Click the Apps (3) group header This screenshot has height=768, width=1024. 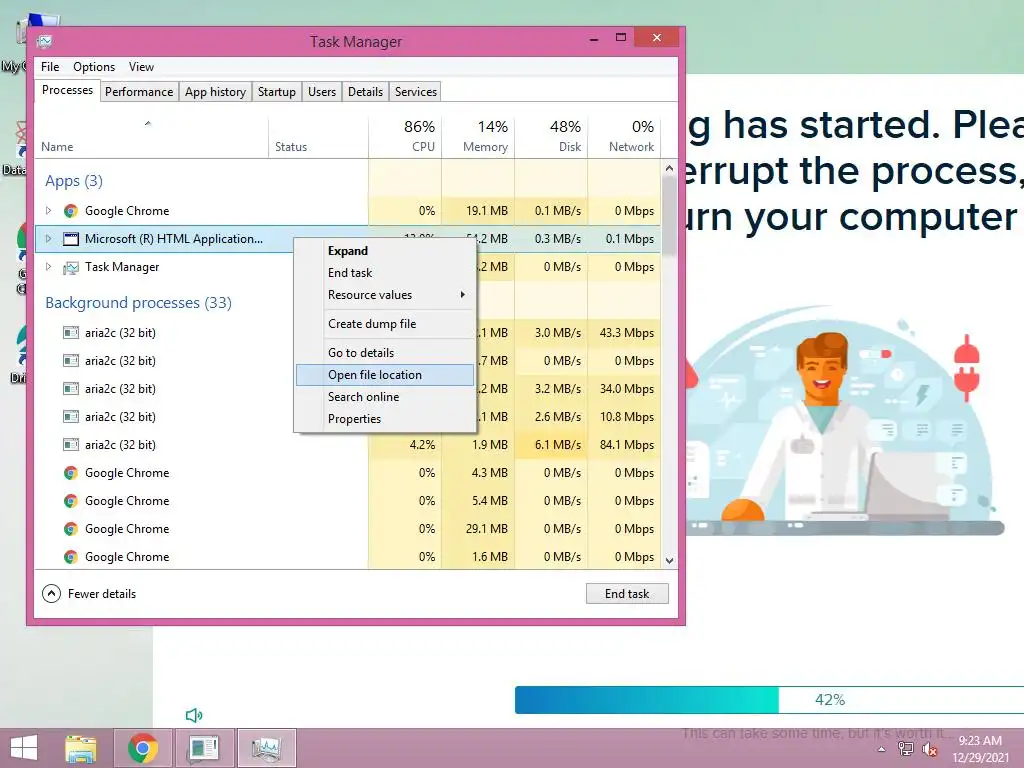[x=74, y=182]
